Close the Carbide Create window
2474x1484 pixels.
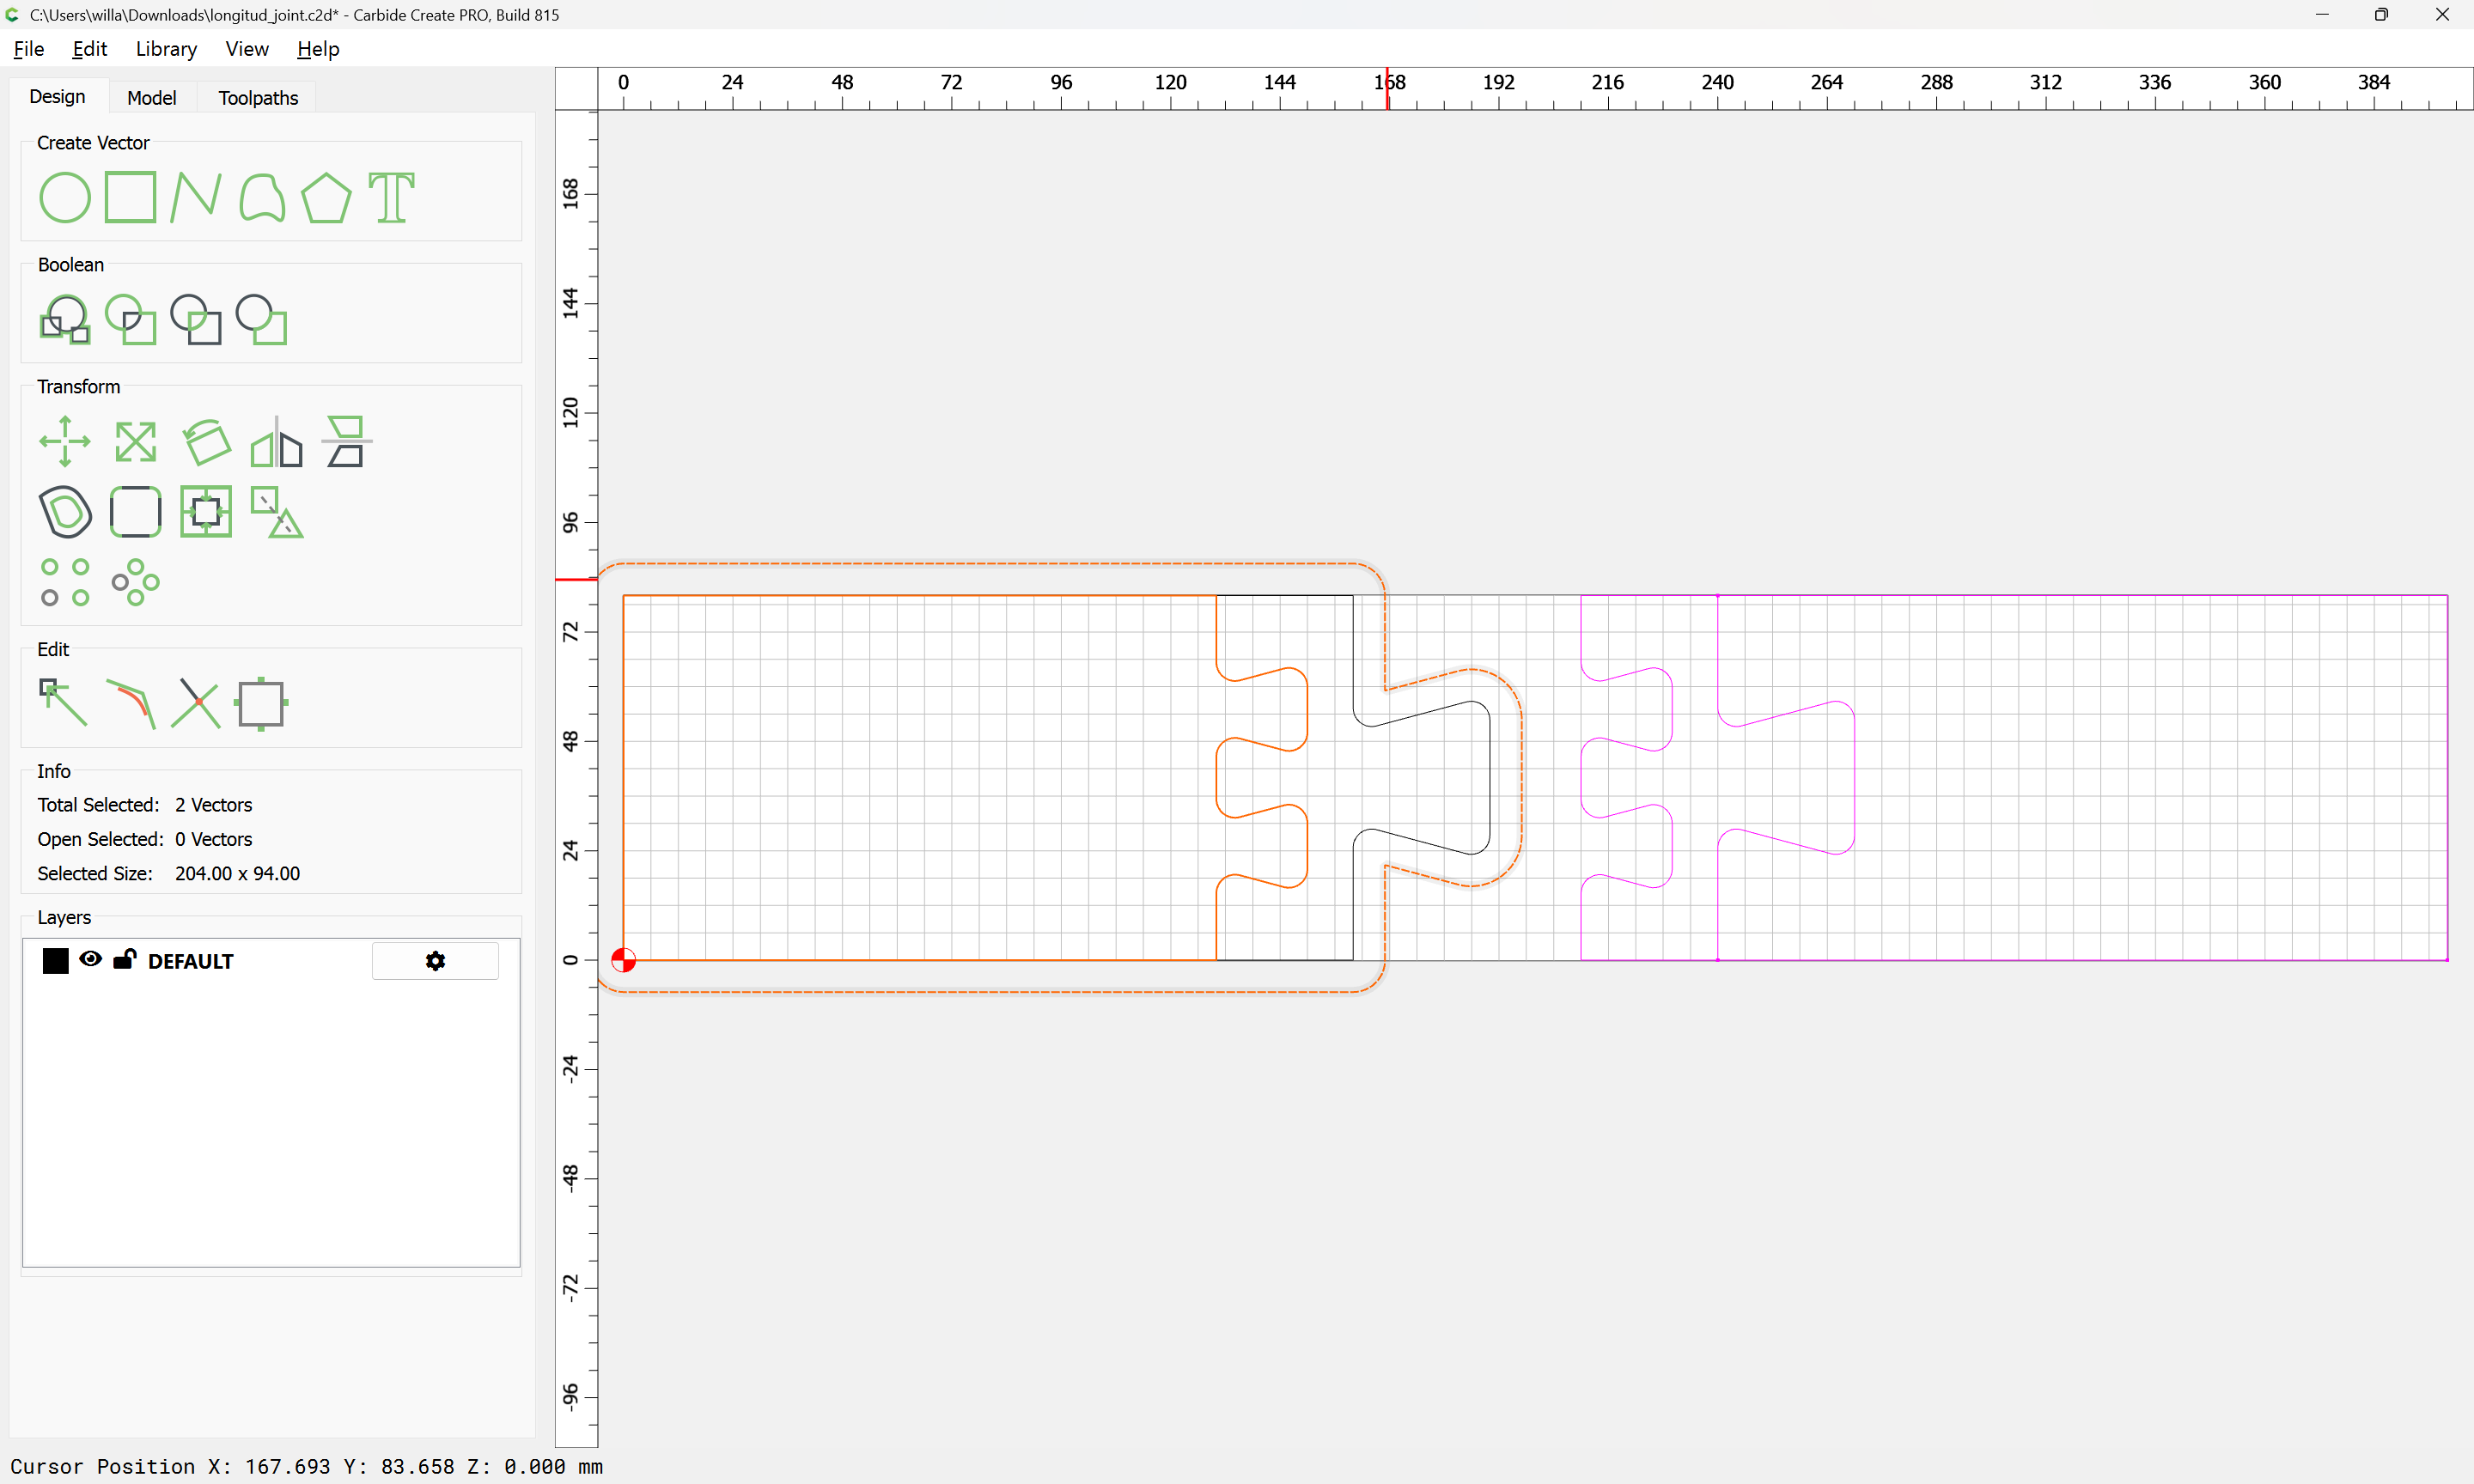coord(2442,15)
